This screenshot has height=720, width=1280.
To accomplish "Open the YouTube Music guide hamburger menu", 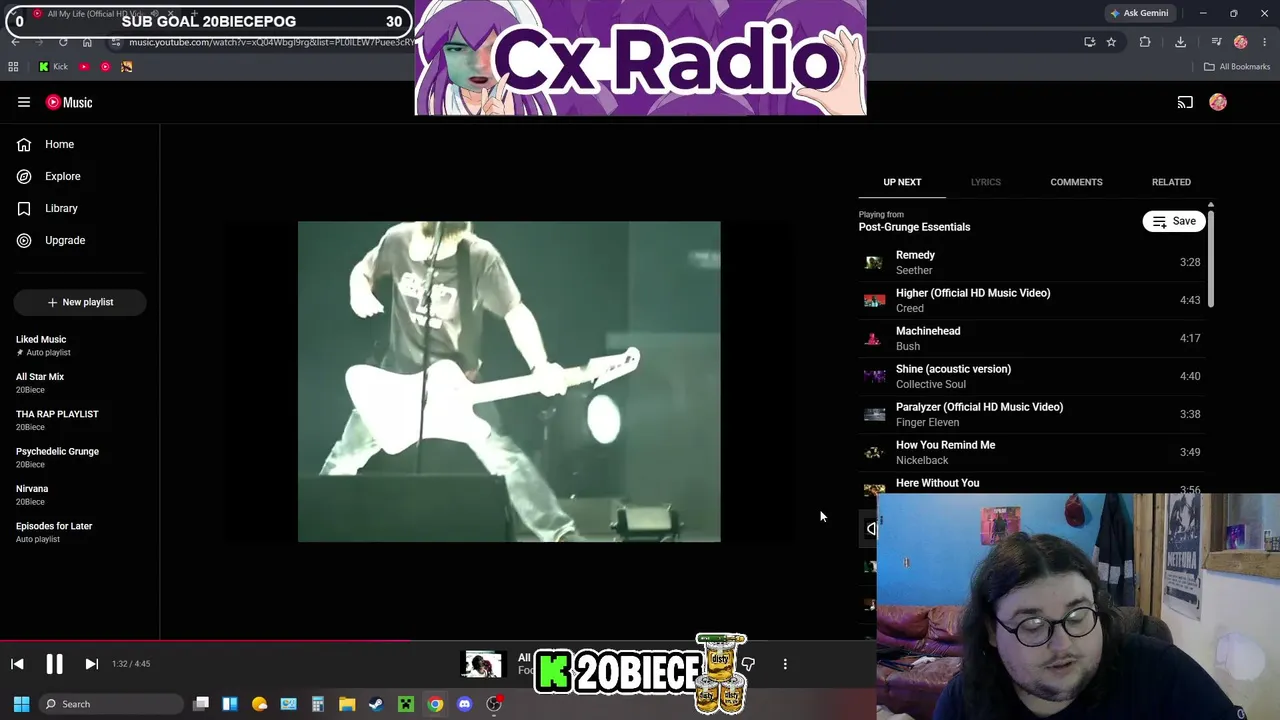I will pos(24,102).
